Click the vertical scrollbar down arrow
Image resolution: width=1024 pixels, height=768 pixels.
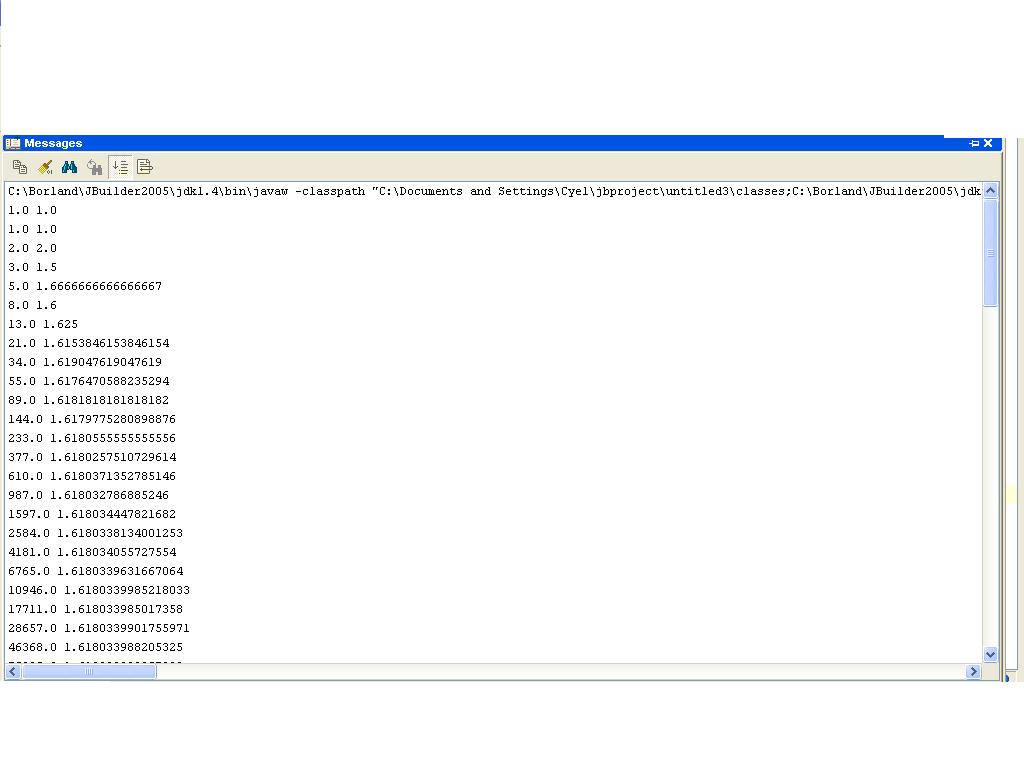coord(990,654)
